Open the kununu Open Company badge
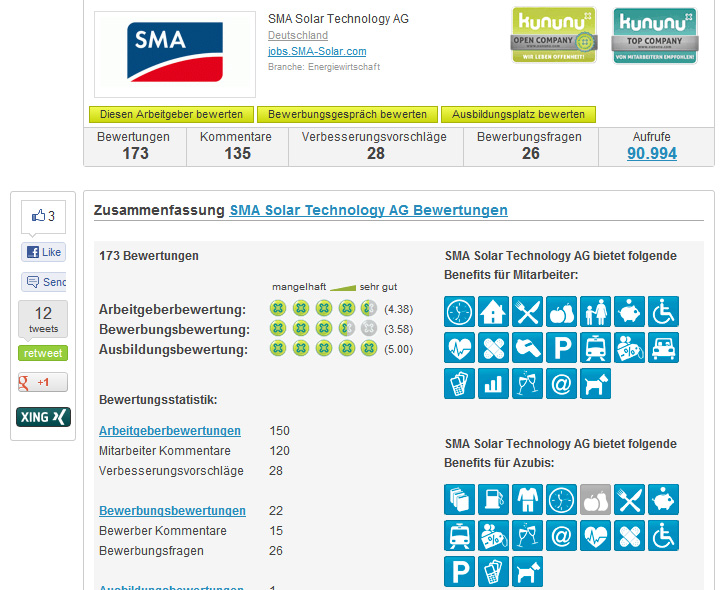The height and width of the screenshot is (590, 720). (x=554, y=36)
